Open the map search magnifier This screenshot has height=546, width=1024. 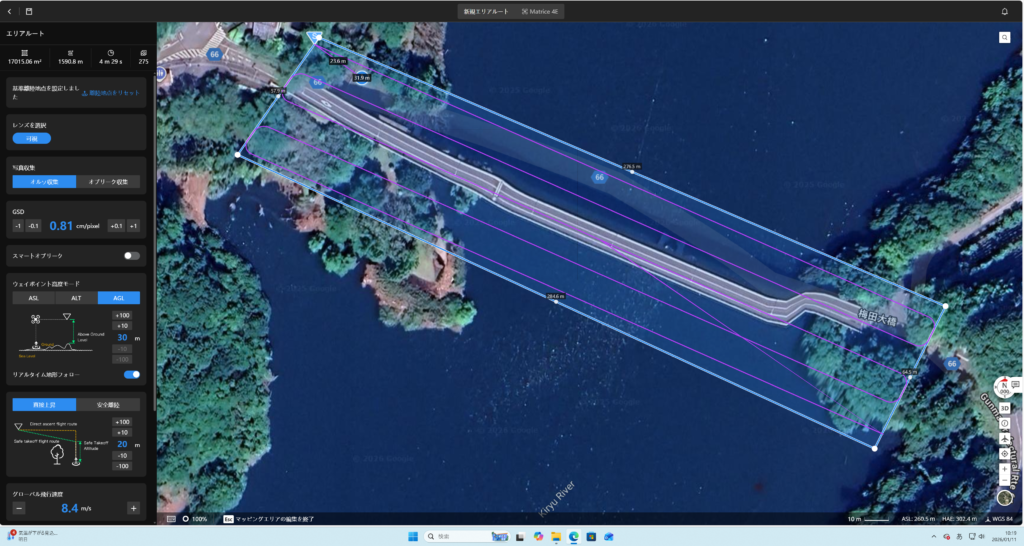point(1004,37)
